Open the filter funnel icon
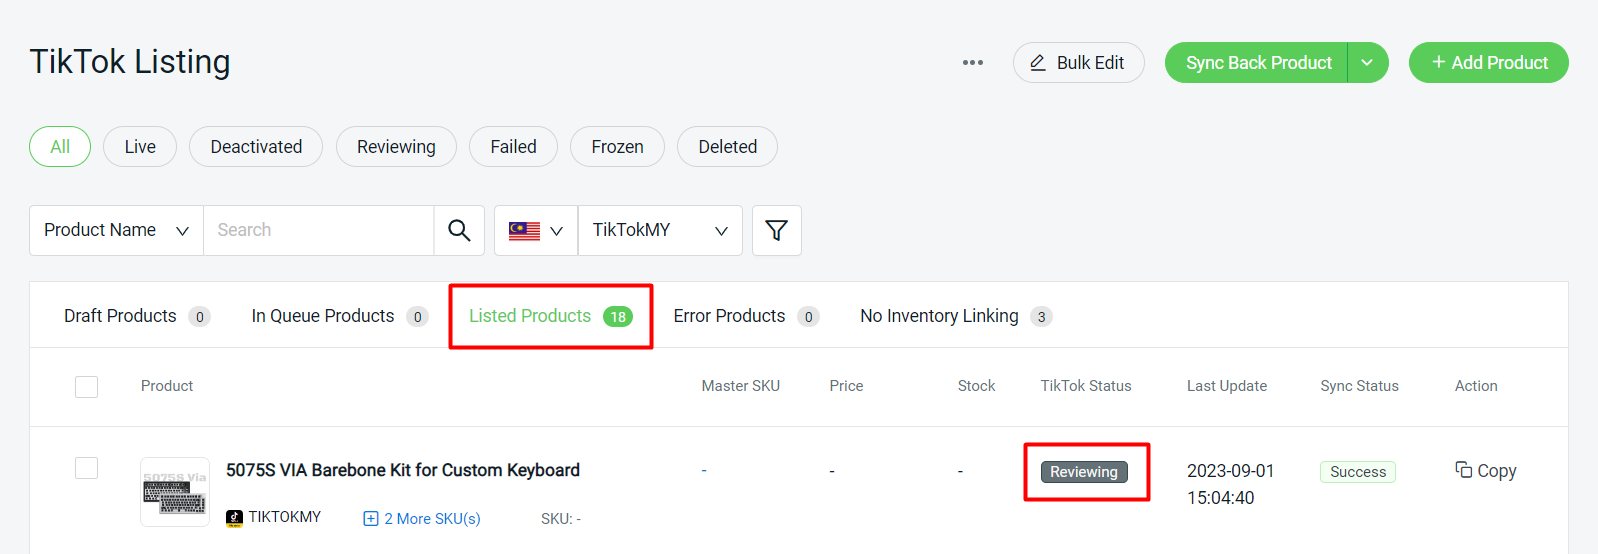This screenshot has width=1598, height=554. (x=776, y=230)
